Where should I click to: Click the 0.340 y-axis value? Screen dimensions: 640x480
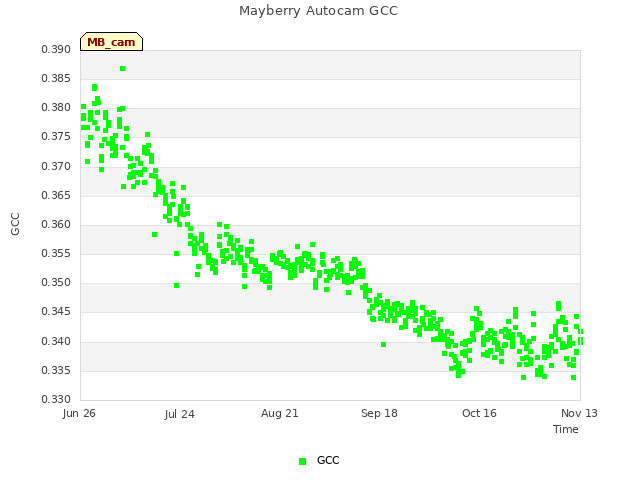point(56,341)
